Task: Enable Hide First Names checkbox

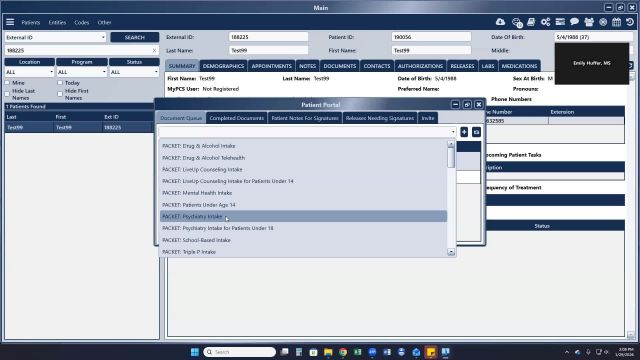Action: click(x=60, y=94)
